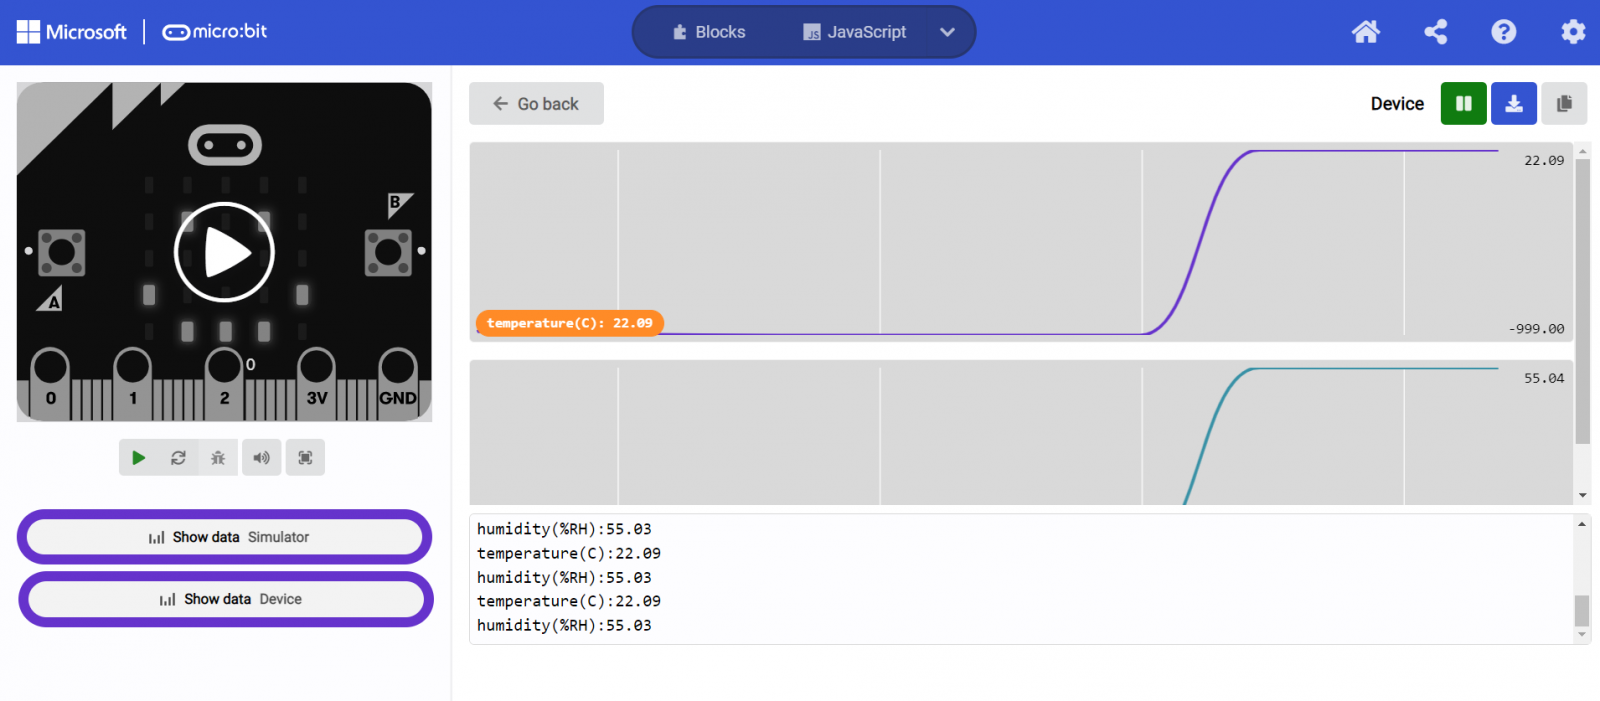1600x701 pixels.
Task: Click the GND pin on the micro:bit
Action: click(398, 383)
